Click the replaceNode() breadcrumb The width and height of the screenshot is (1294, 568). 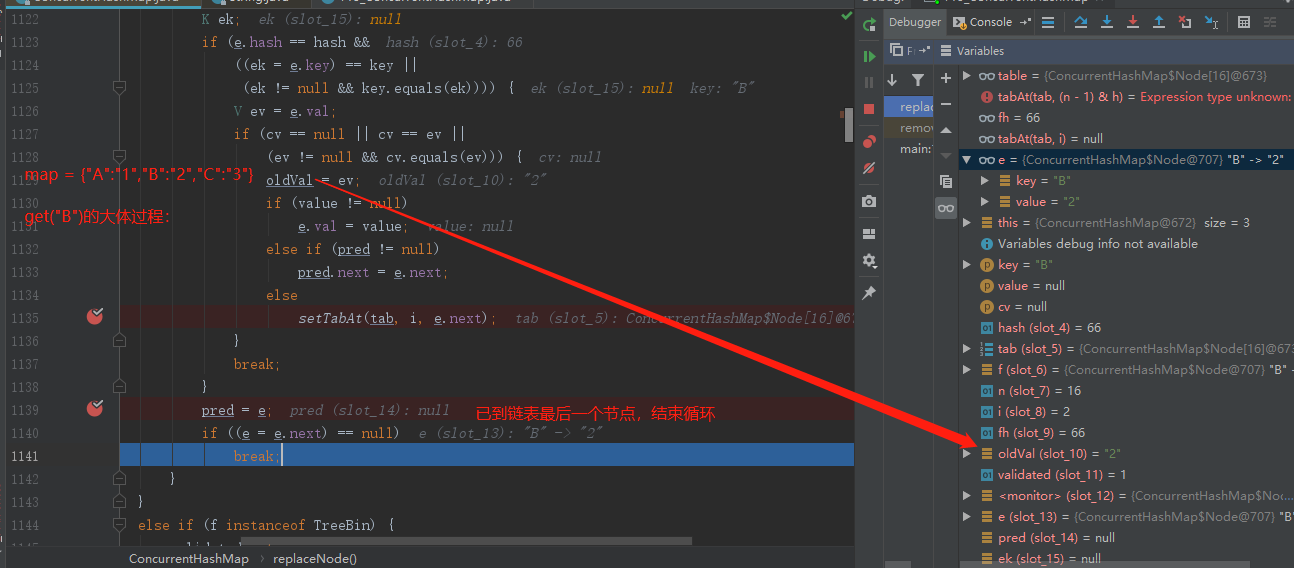[315, 559]
